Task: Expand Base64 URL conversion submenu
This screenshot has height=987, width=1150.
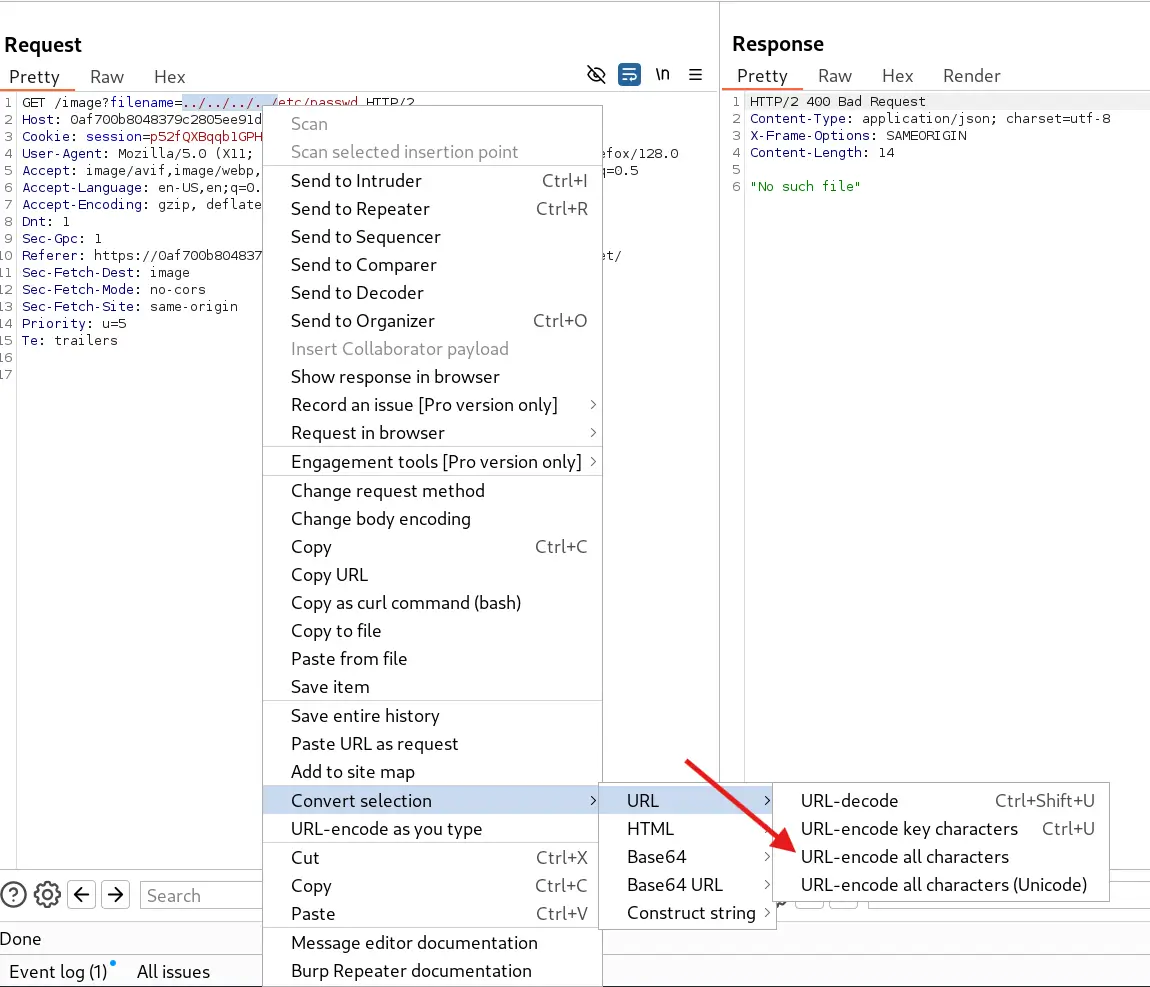Action: 687,884
